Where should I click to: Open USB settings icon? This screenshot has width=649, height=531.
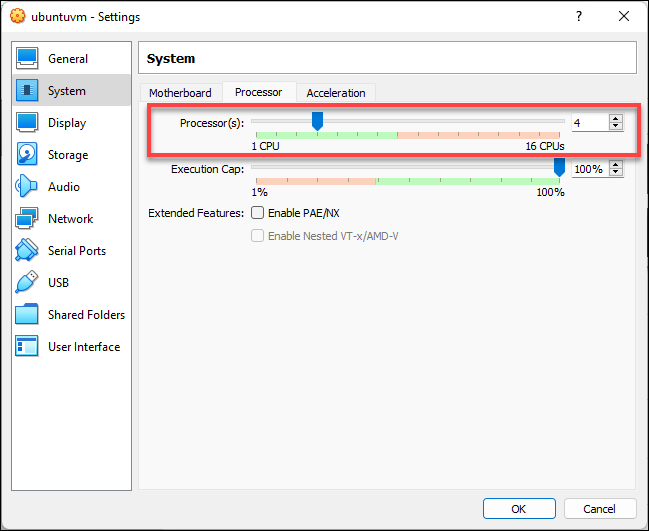click(28, 283)
